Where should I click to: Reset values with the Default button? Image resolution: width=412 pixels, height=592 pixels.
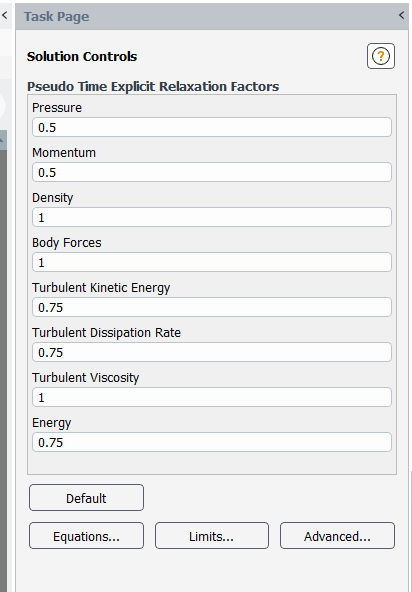pos(86,498)
